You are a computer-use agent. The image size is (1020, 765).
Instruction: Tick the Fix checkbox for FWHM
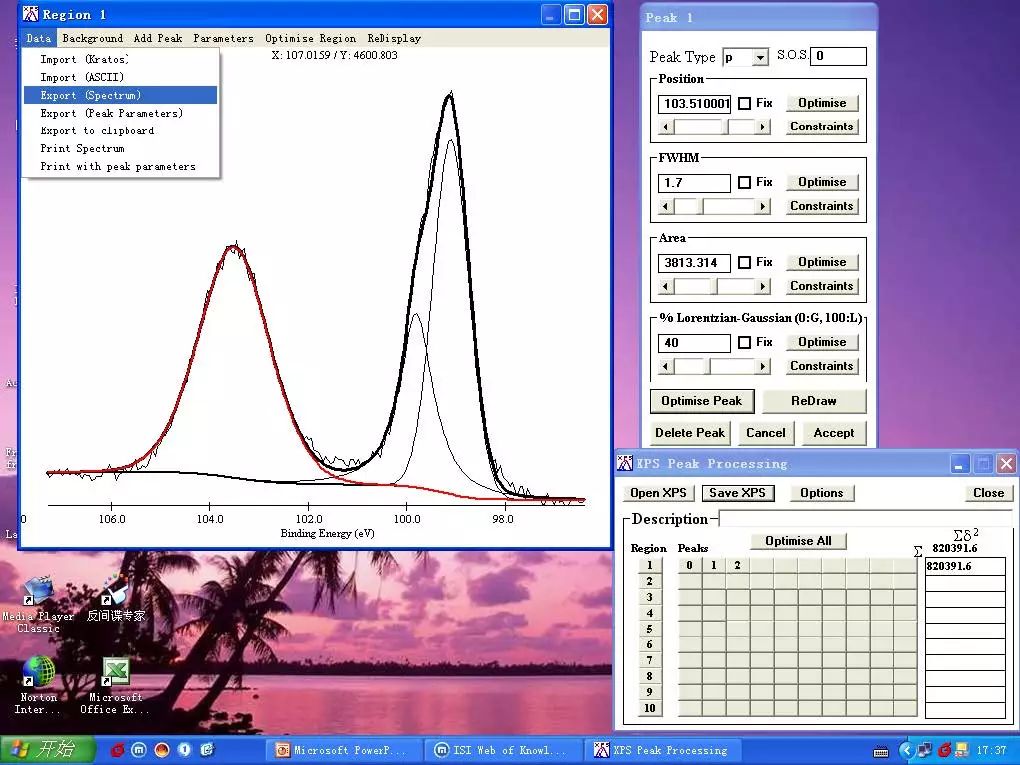[x=745, y=183]
